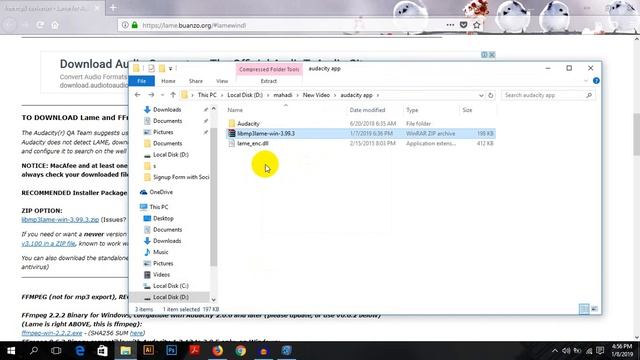Reload the browser page

click(x=40, y=25)
